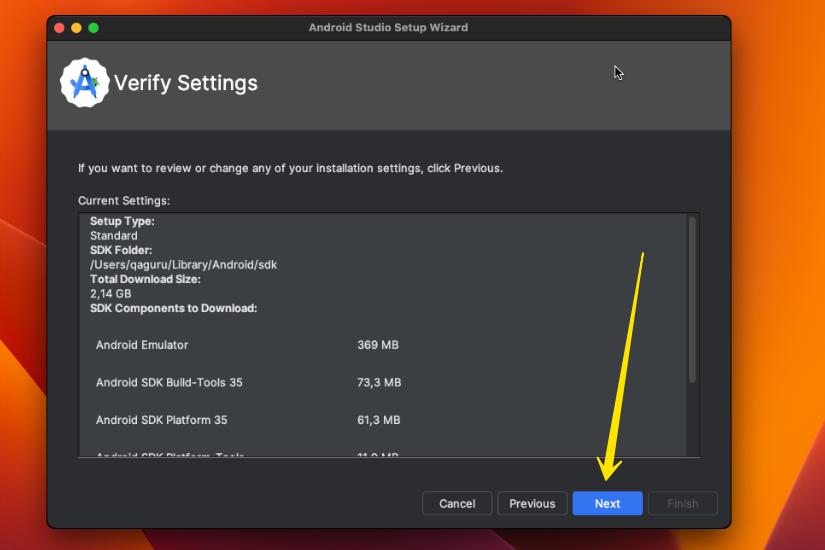Click the Next button
Screen dimensions: 825x550
(607, 503)
